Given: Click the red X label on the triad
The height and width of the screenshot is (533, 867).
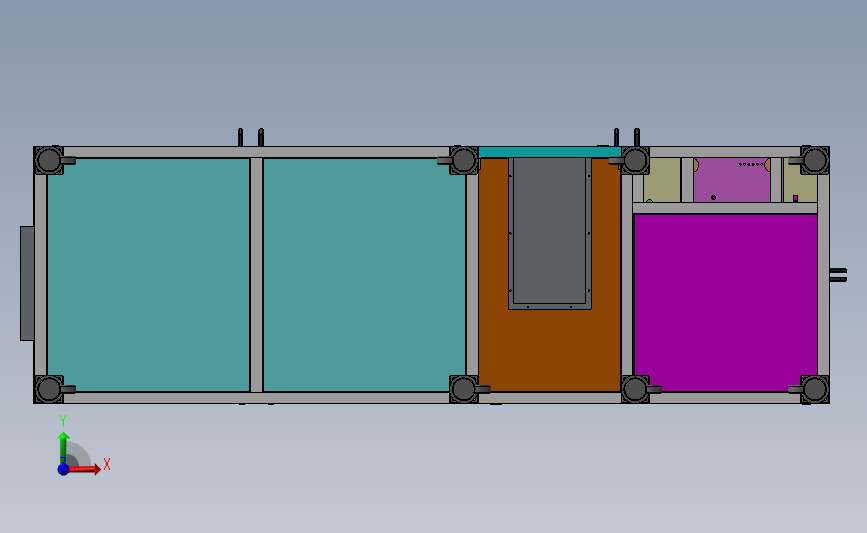Looking at the screenshot, I should pos(107,464).
